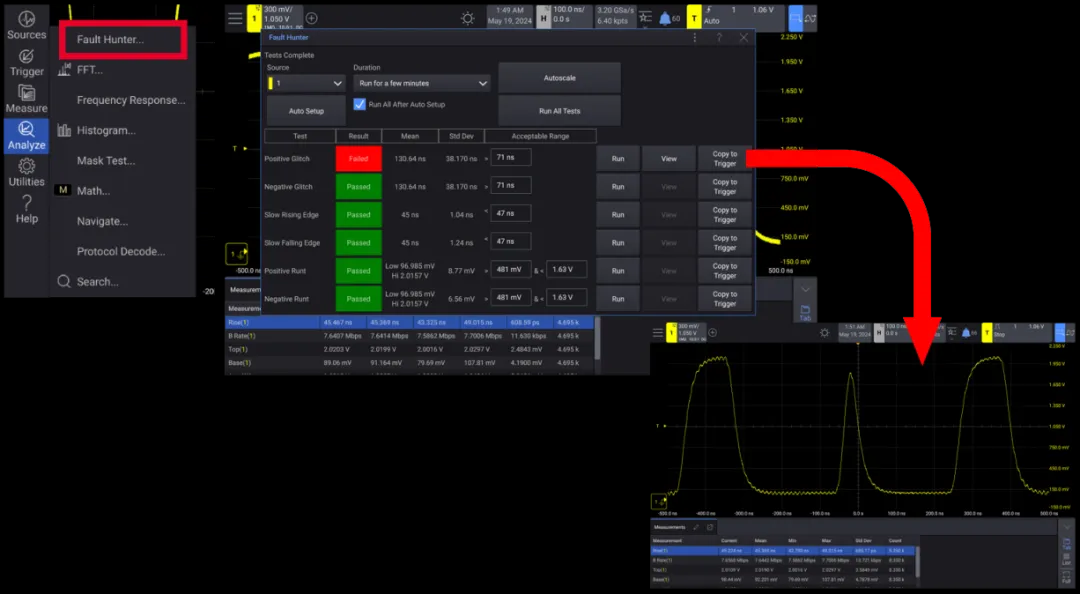Click the brightness sun icon in toolbar
Image resolution: width=1080 pixels, height=594 pixels.
coord(468,18)
